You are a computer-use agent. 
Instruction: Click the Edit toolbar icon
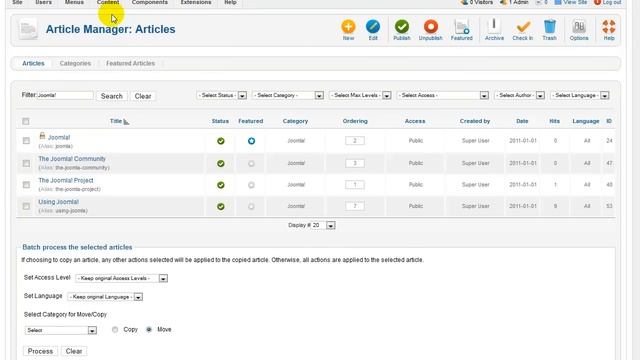(x=373, y=30)
